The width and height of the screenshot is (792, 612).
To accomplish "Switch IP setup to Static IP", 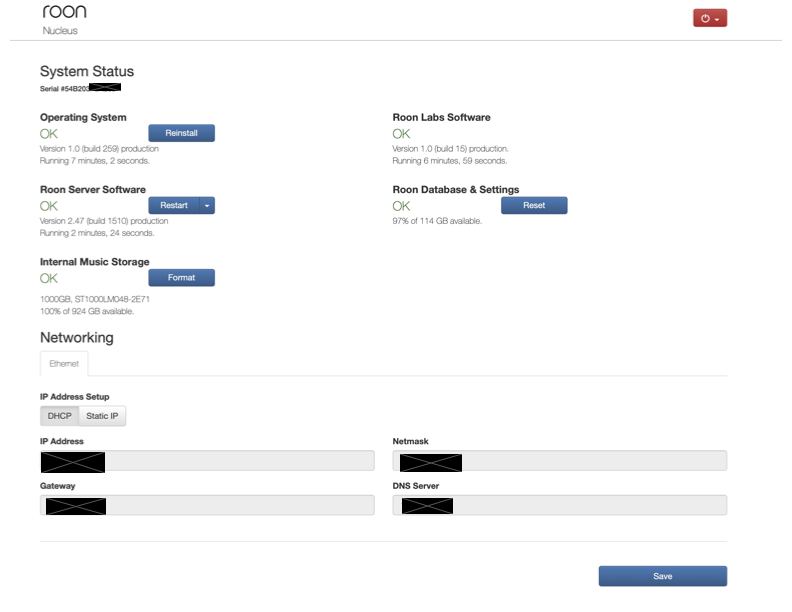I will [x=102, y=416].
